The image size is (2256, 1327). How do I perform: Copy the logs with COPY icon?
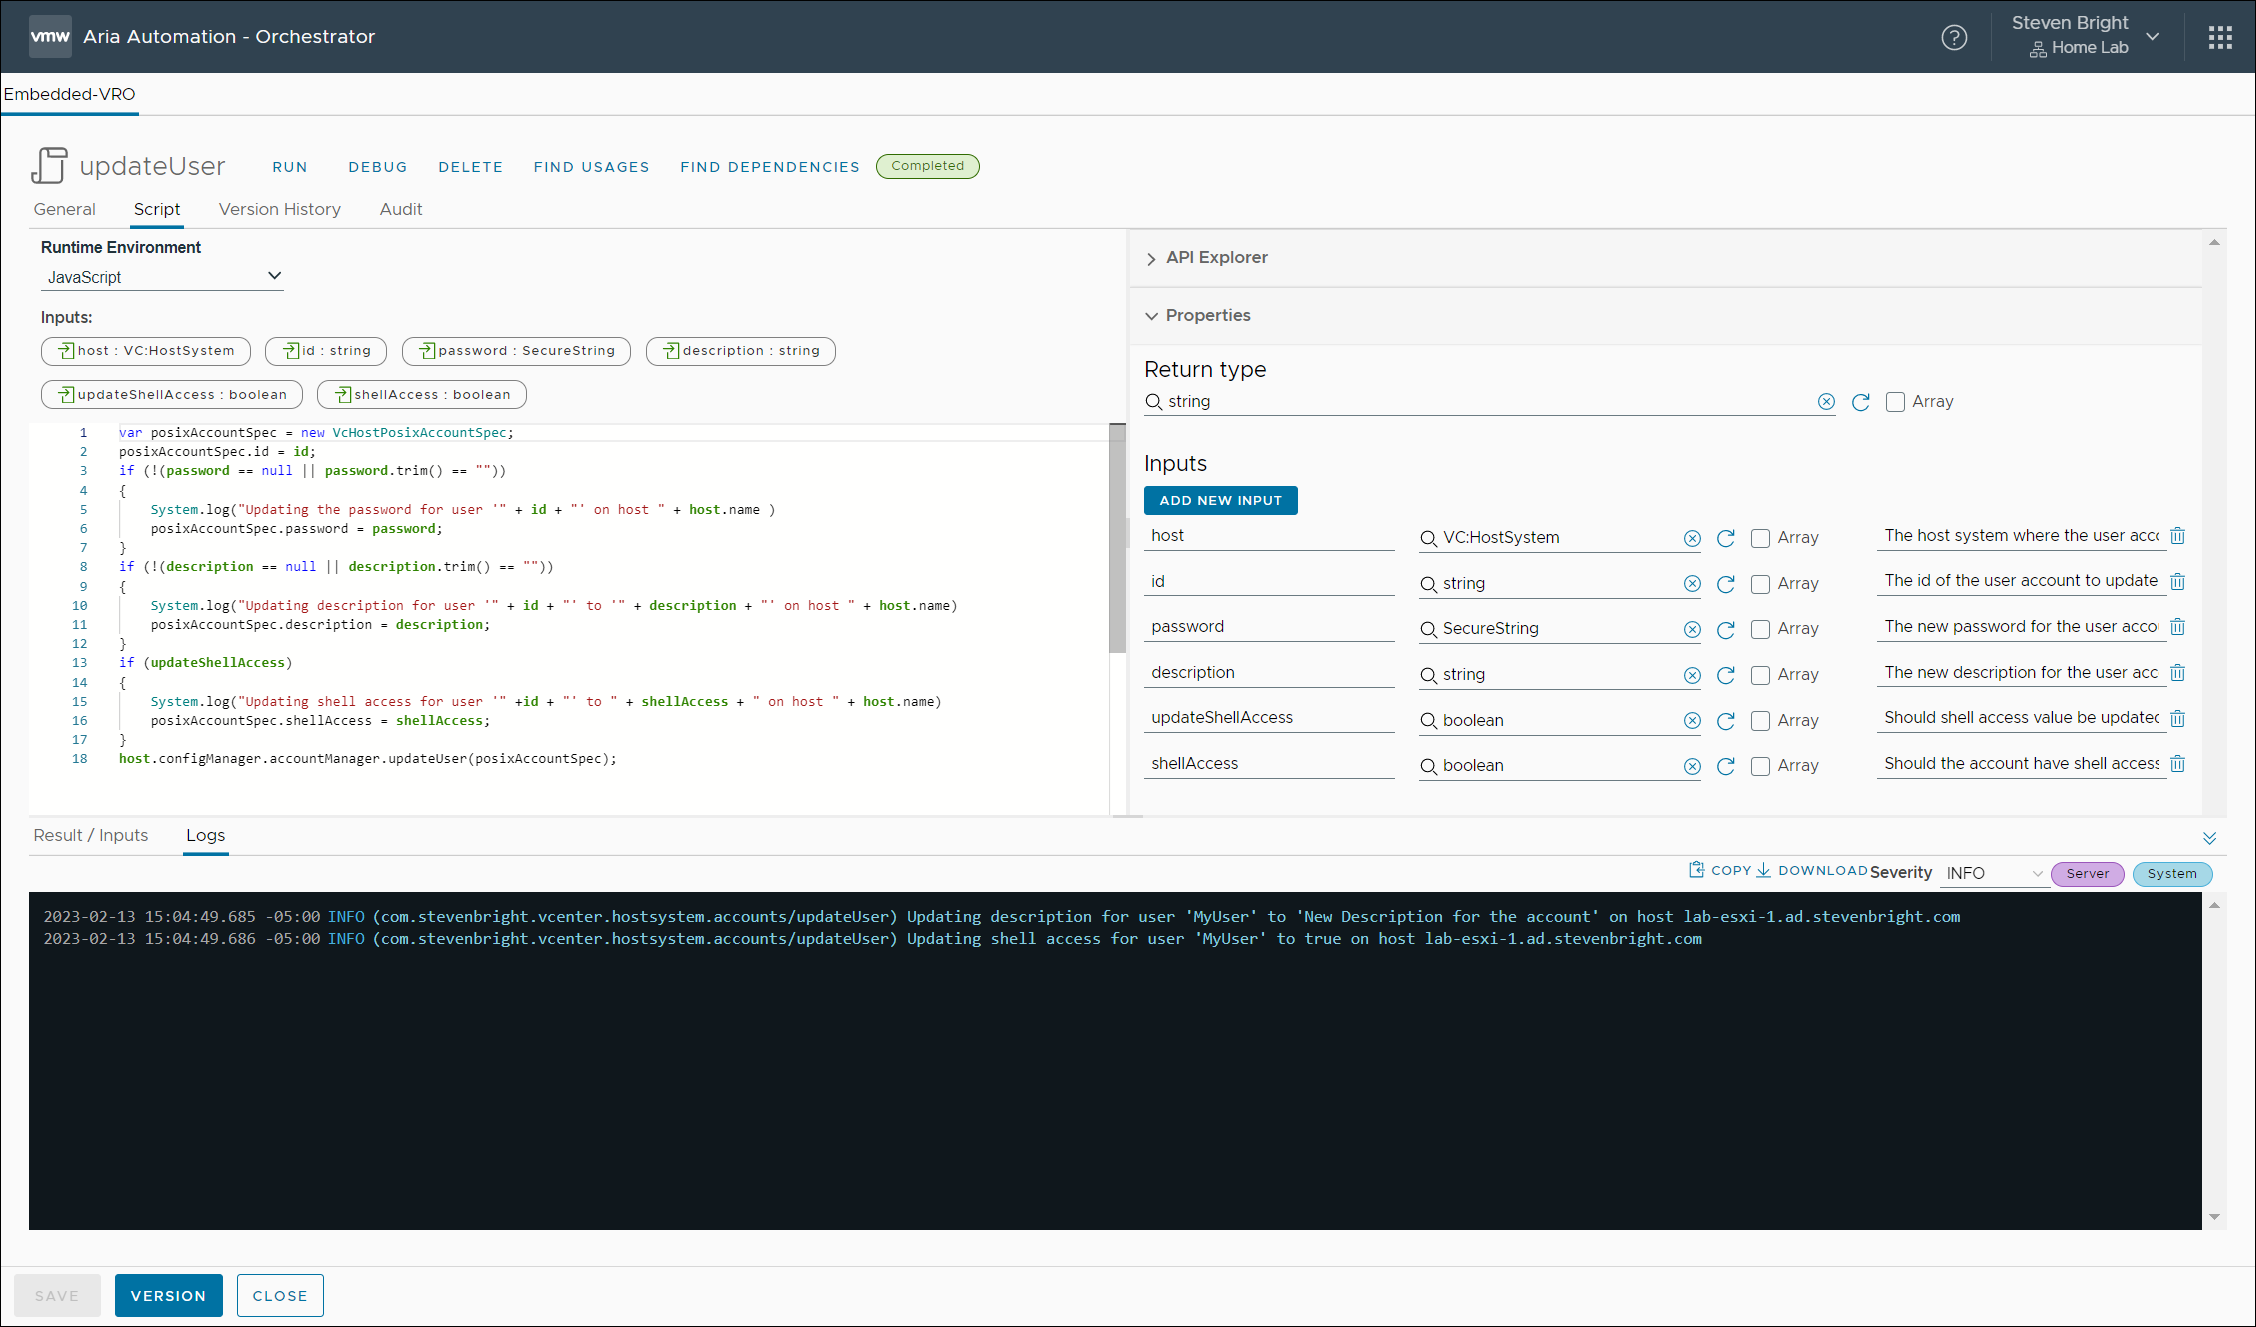pos(1719,870)
